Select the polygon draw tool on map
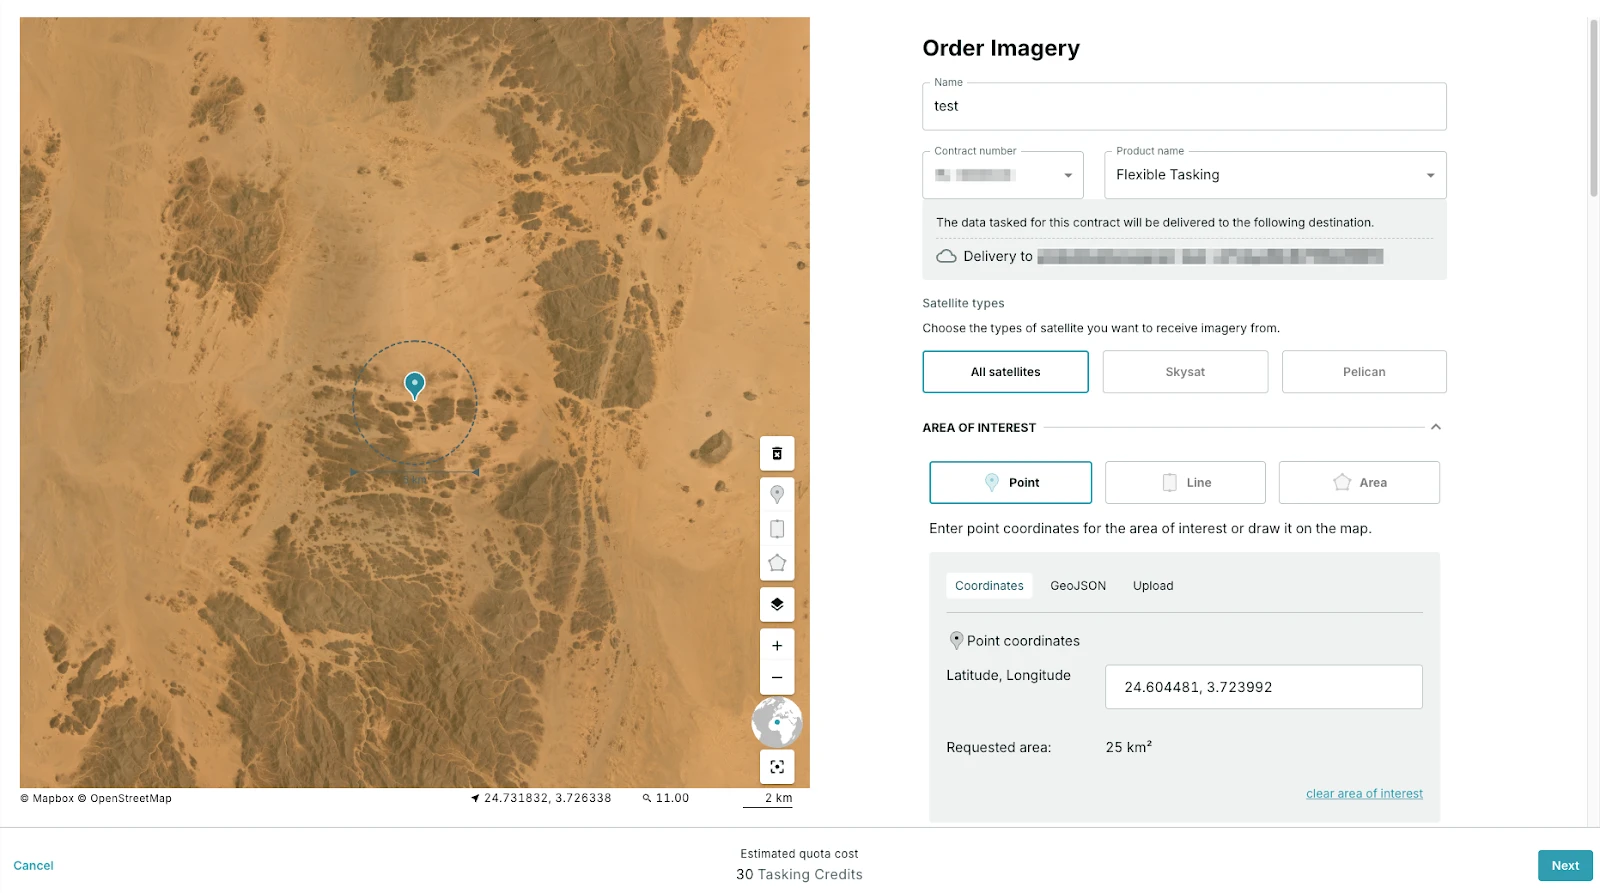The height and width of the screenshot is (893, 1600). click(x=777, y=563)
